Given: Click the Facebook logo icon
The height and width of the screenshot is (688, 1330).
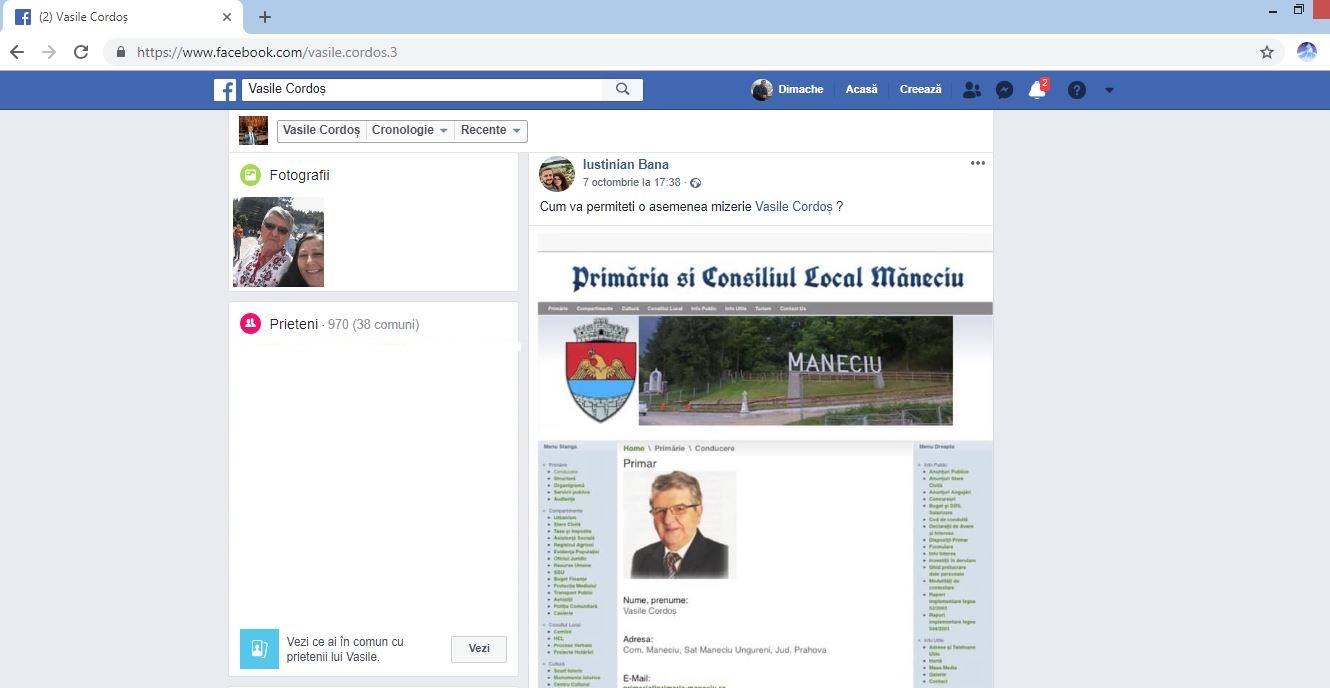Looking at the screenshot, I should click(x=225, y=90).
